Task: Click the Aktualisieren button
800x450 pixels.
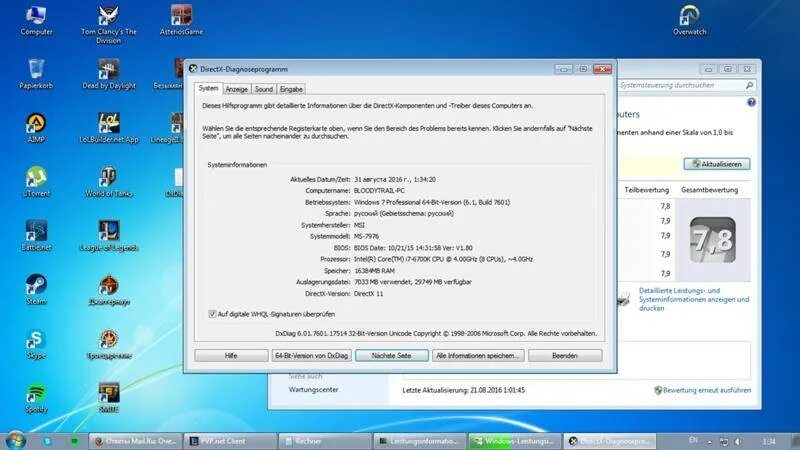Action: click(717, 164)
